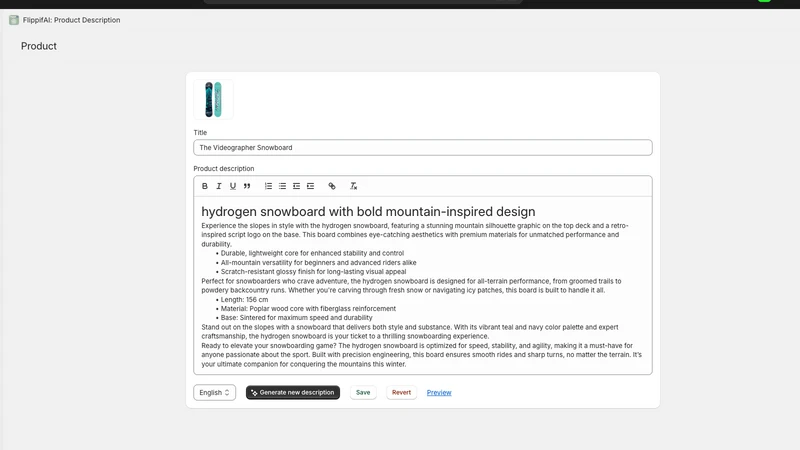Insert a hyperlink via link icon
Viewport: 800px width, 450px height.
coord(332,186)
